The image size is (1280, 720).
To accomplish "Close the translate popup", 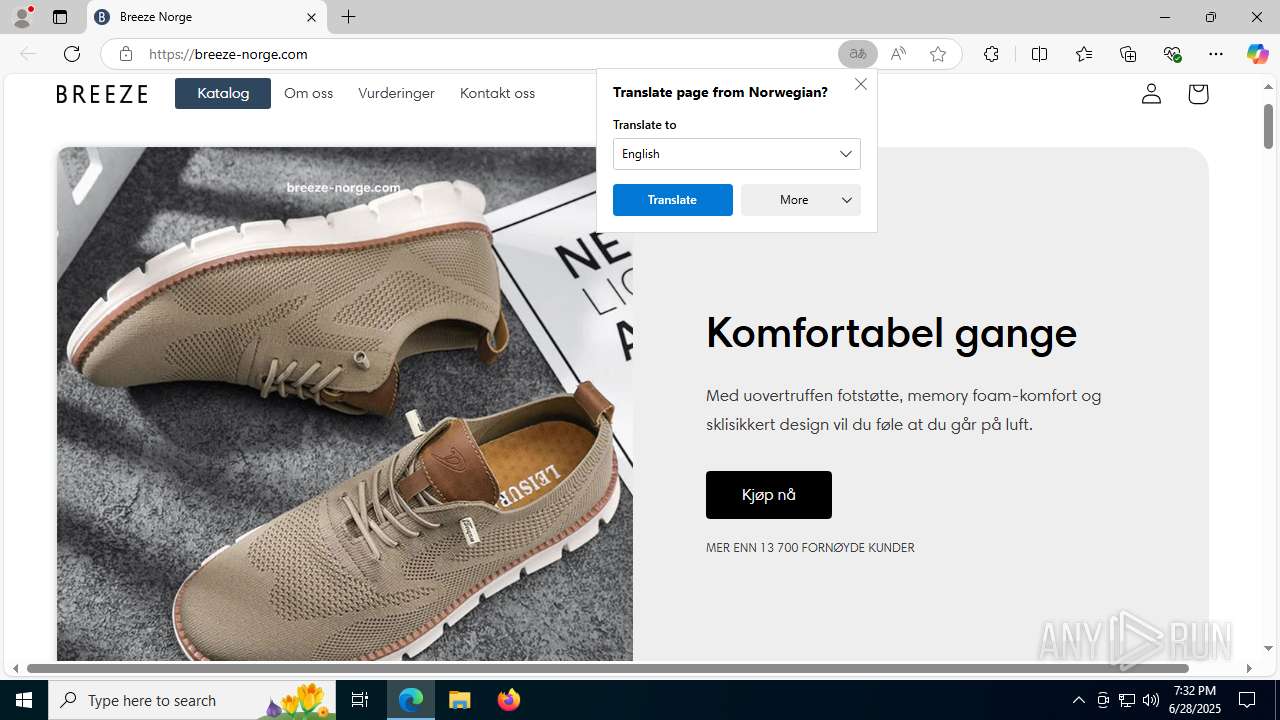I will [x=861, y=84].
